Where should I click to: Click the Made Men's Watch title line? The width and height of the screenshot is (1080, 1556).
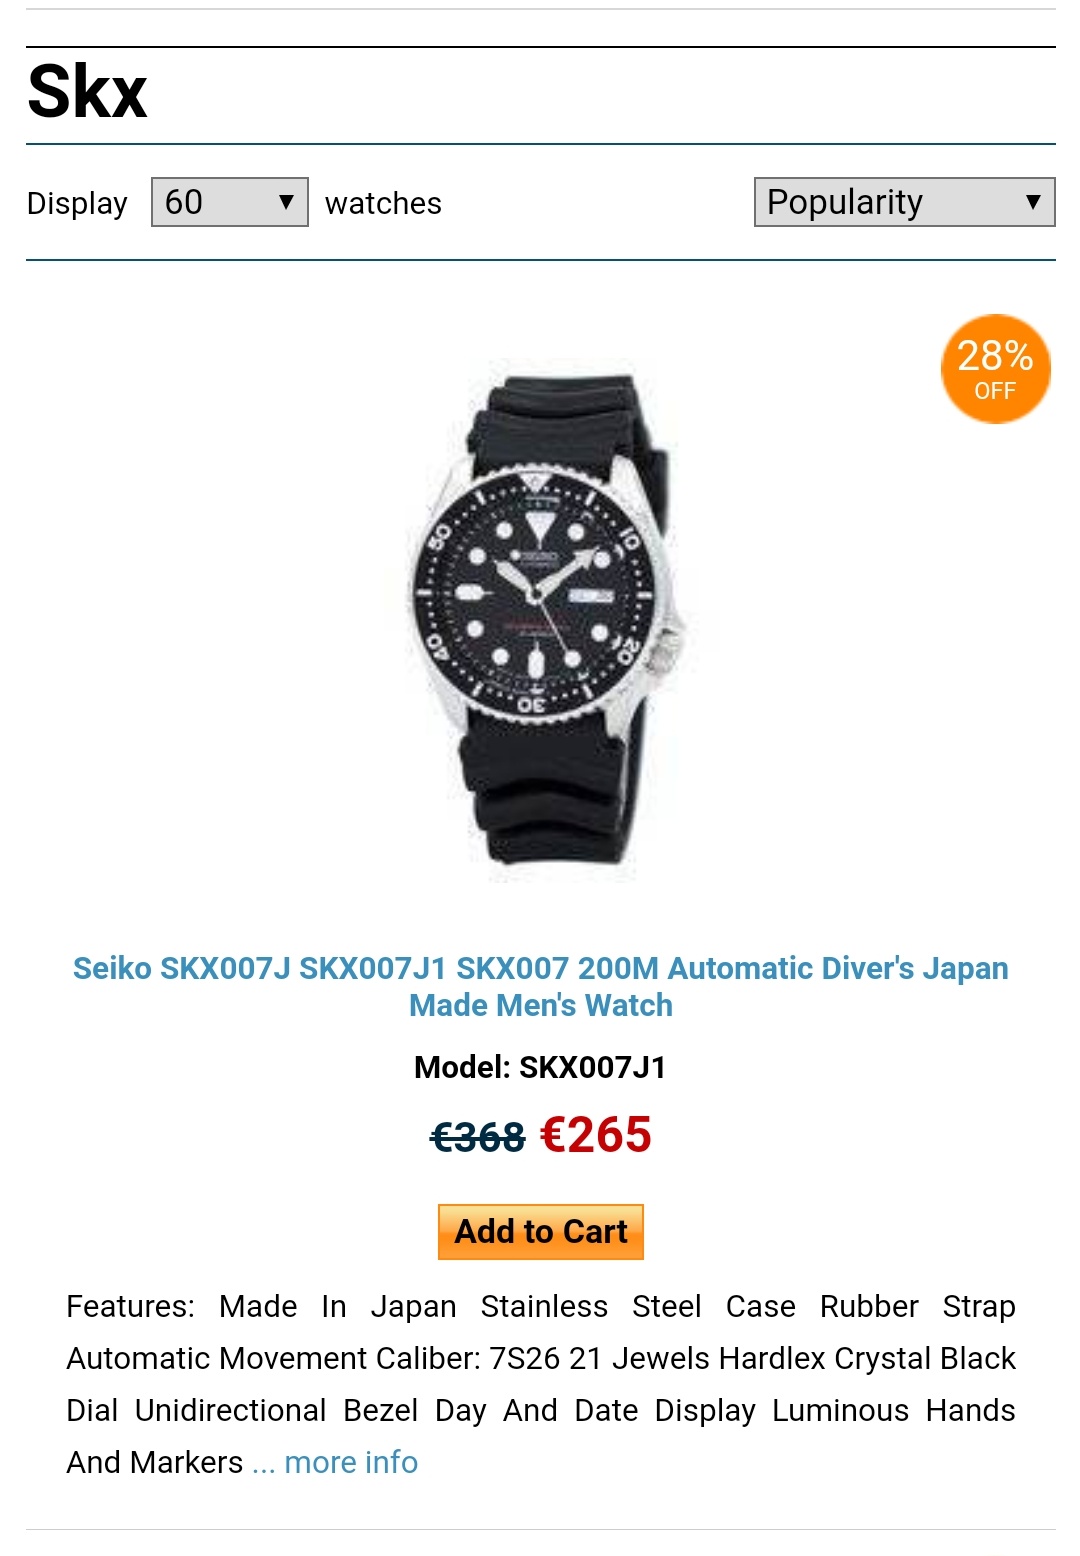click(541, 1005)
